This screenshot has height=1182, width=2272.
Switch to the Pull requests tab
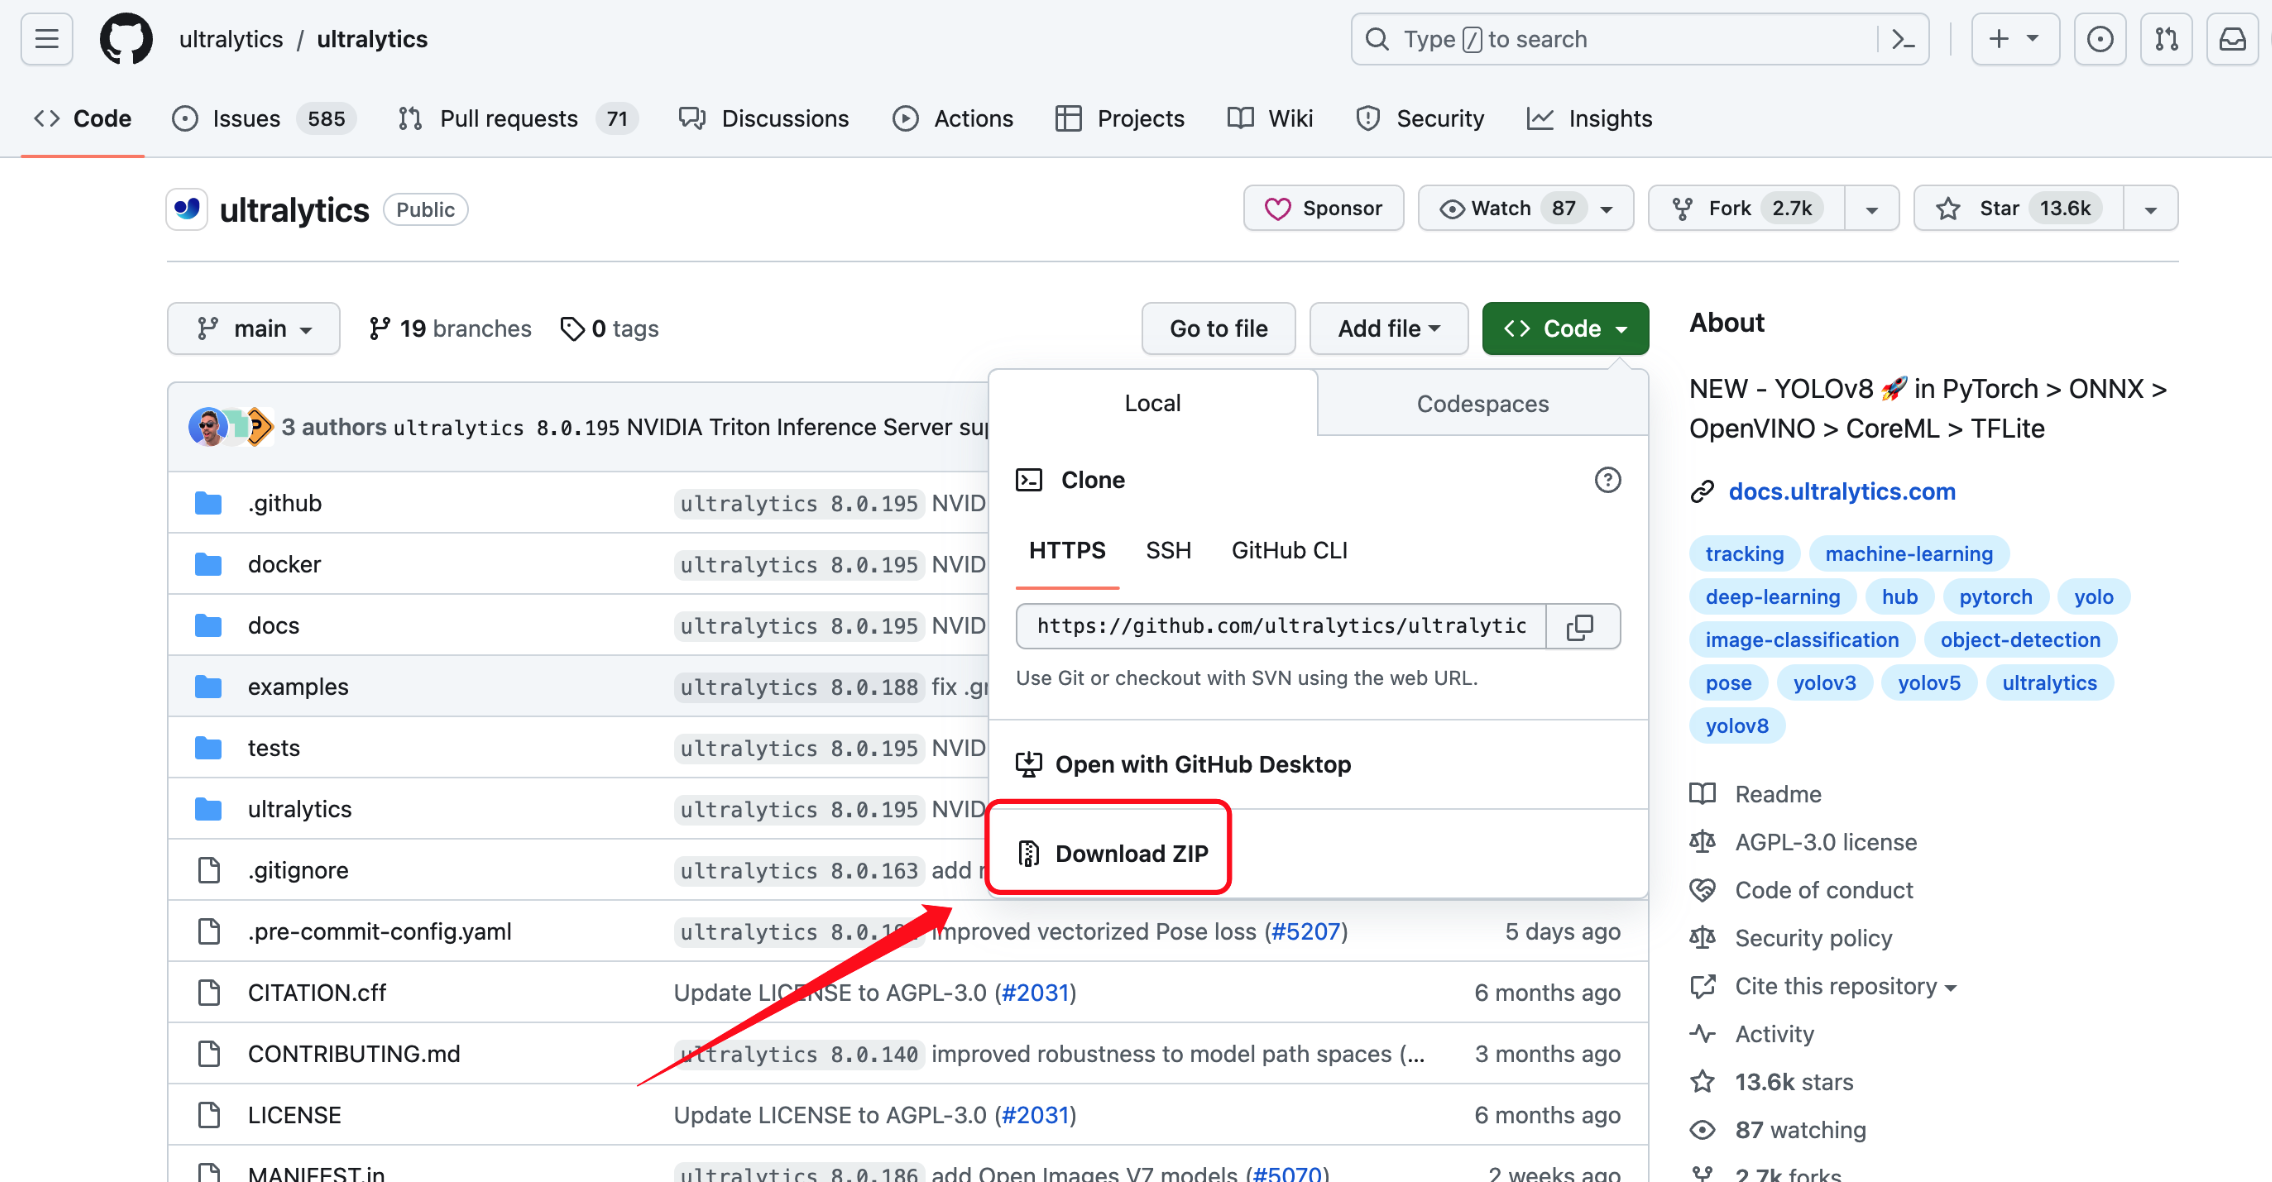(518, 118)
